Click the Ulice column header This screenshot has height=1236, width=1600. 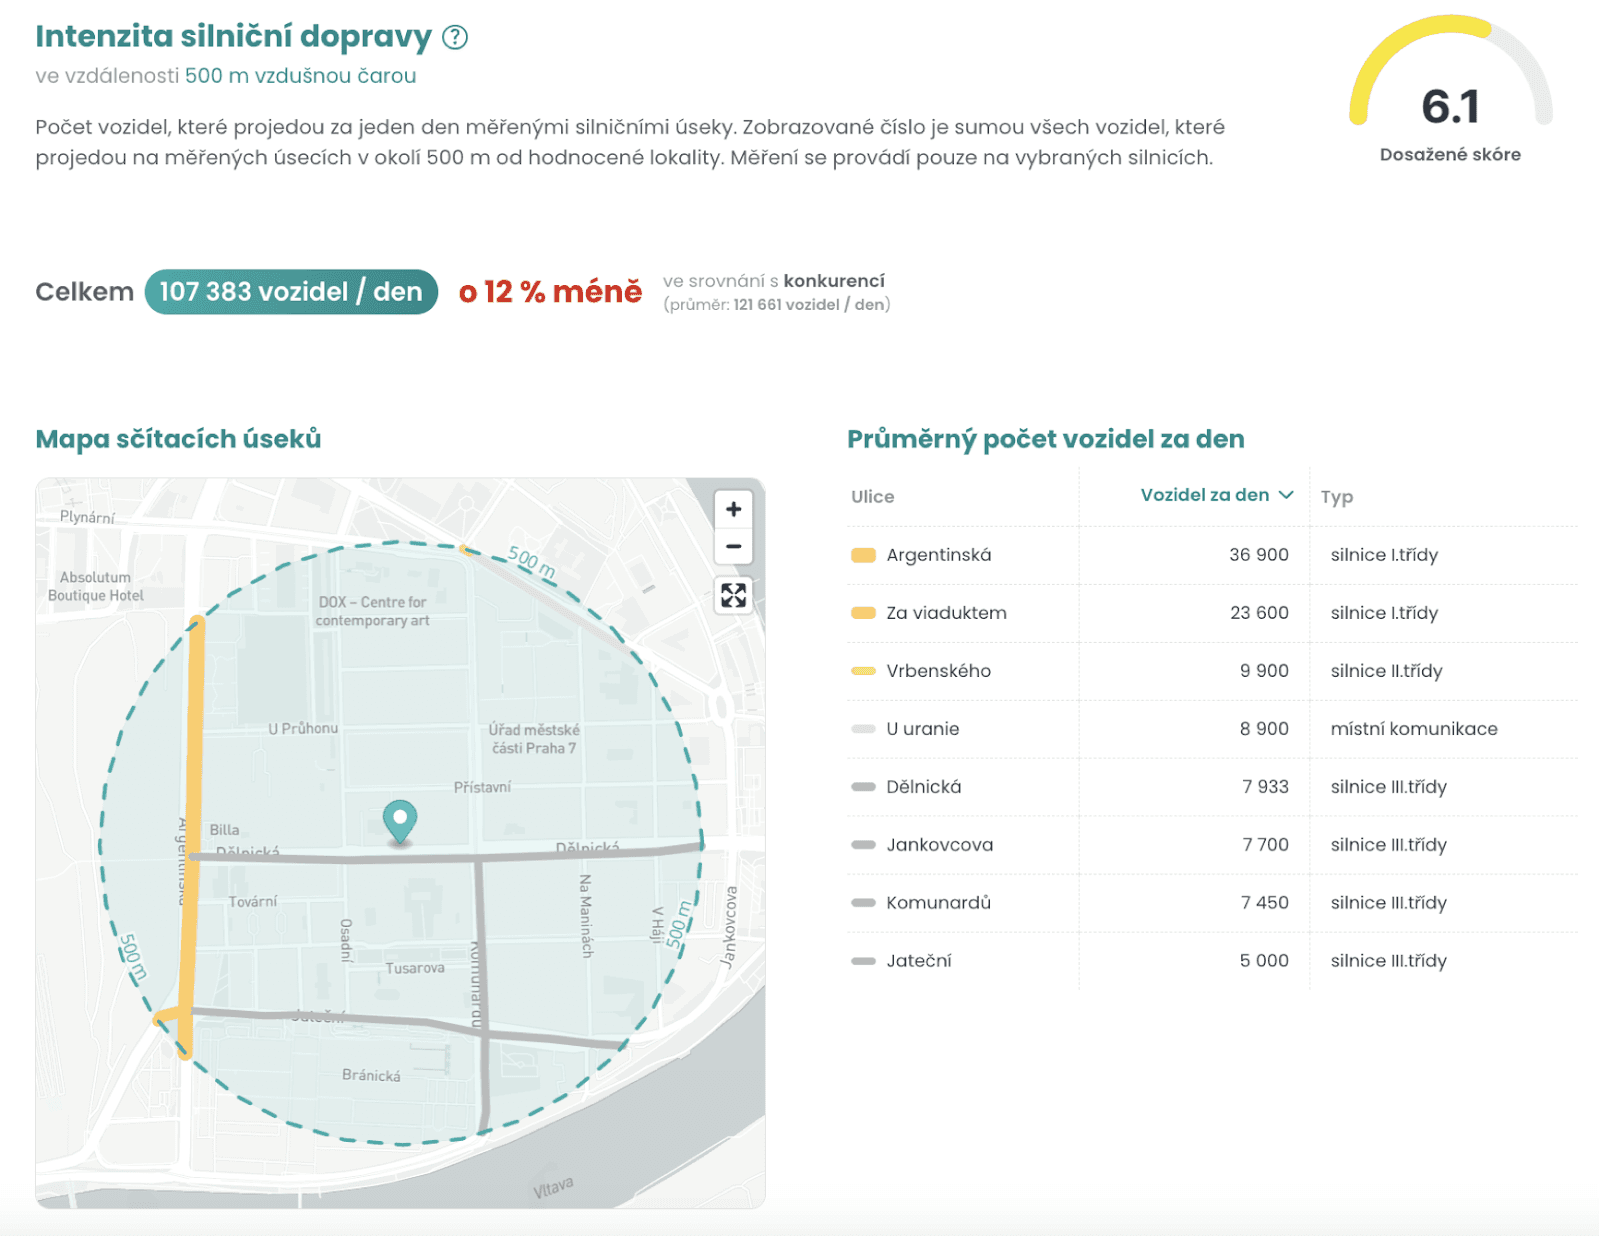[x=871, y=496]
